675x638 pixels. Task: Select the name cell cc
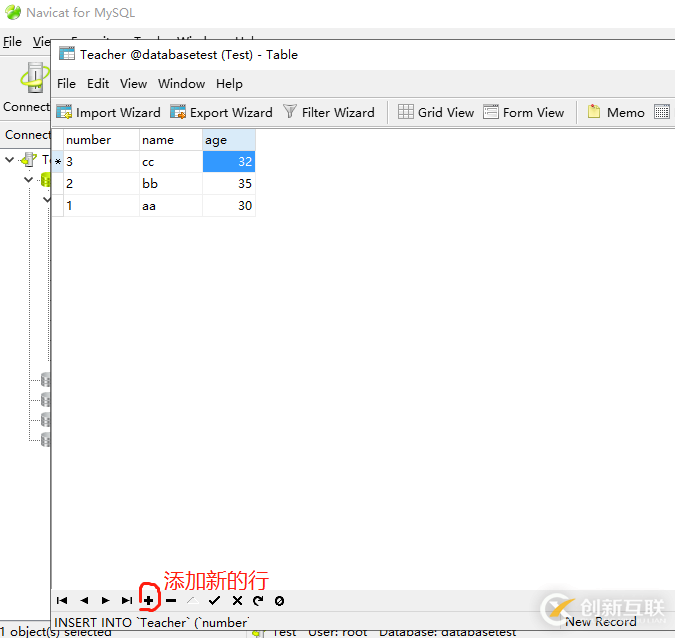tap(171, 162)
